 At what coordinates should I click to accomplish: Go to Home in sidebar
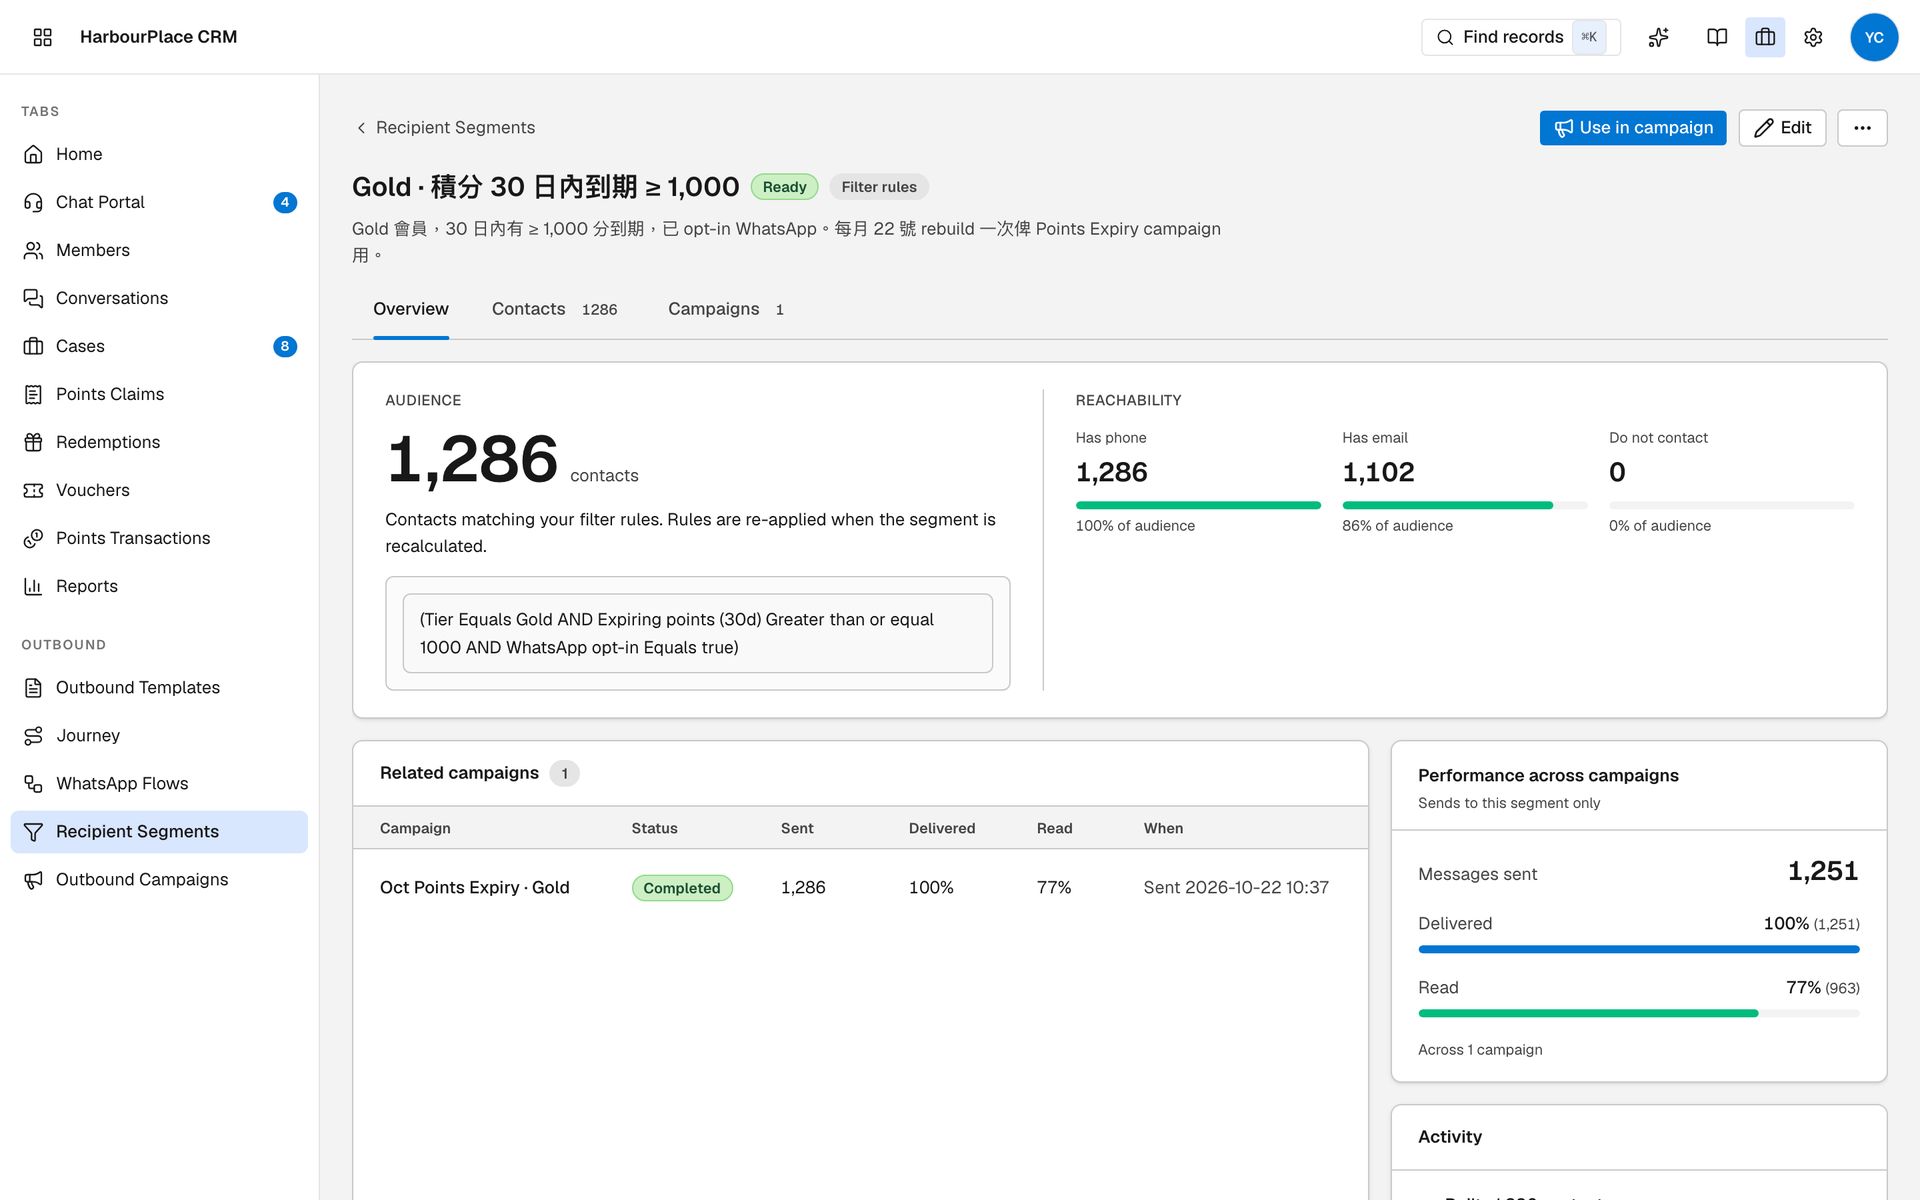click(x=159, y=154)
